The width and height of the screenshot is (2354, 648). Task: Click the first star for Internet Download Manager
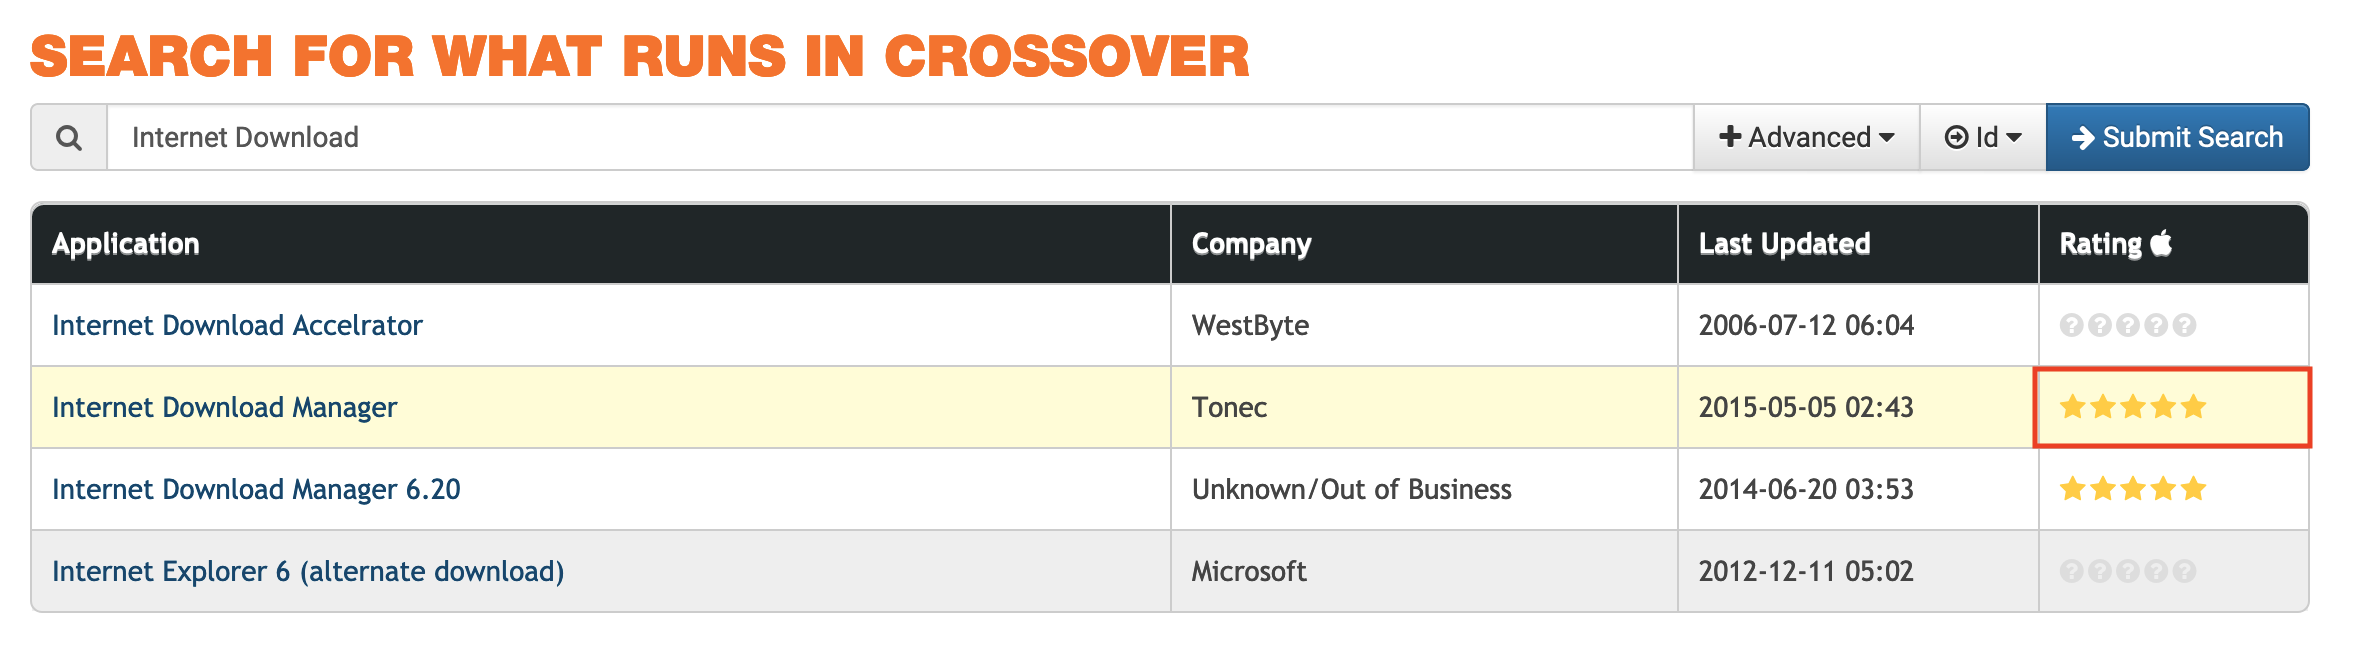click(2072, 407)
